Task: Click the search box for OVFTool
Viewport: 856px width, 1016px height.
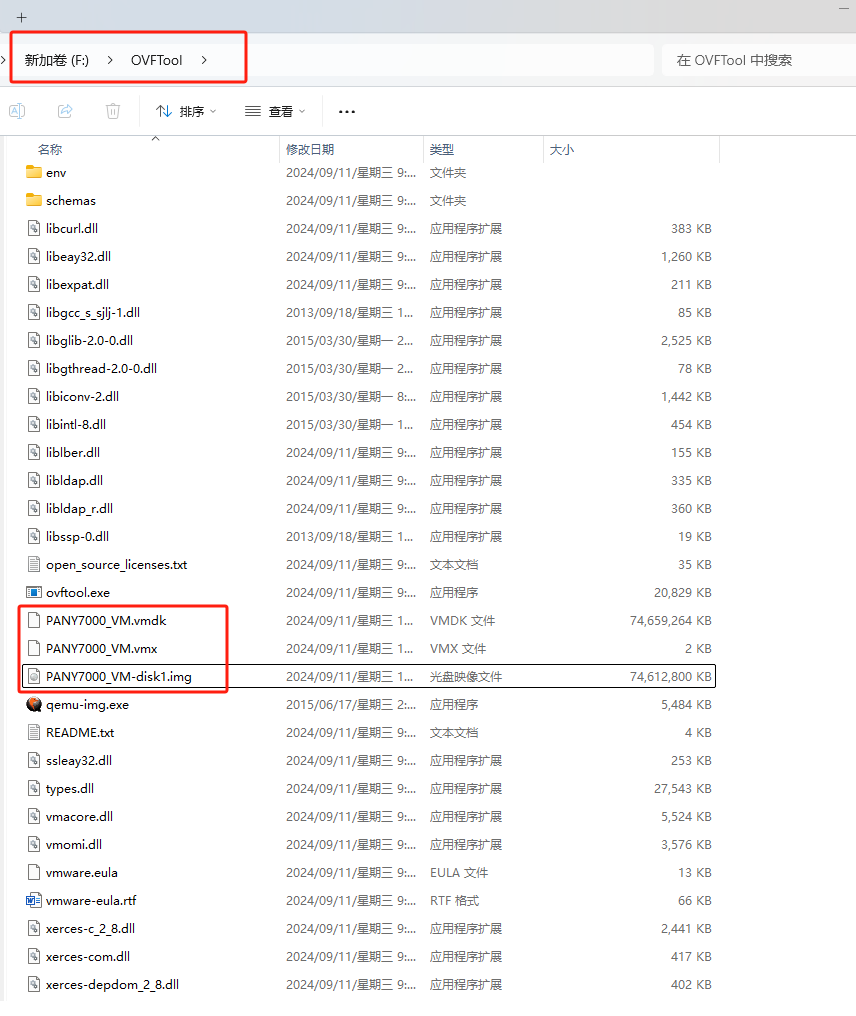Action: pyautogui.click(x=758, y=60)
